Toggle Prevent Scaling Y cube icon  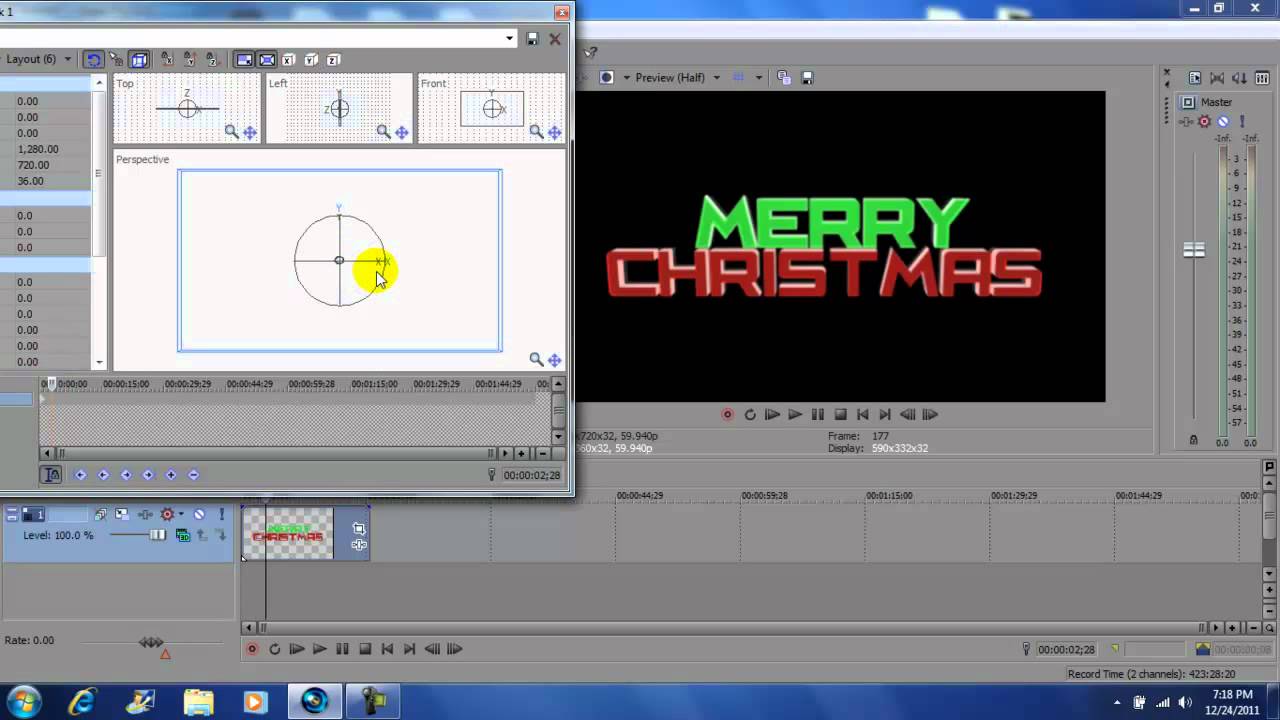311,60
